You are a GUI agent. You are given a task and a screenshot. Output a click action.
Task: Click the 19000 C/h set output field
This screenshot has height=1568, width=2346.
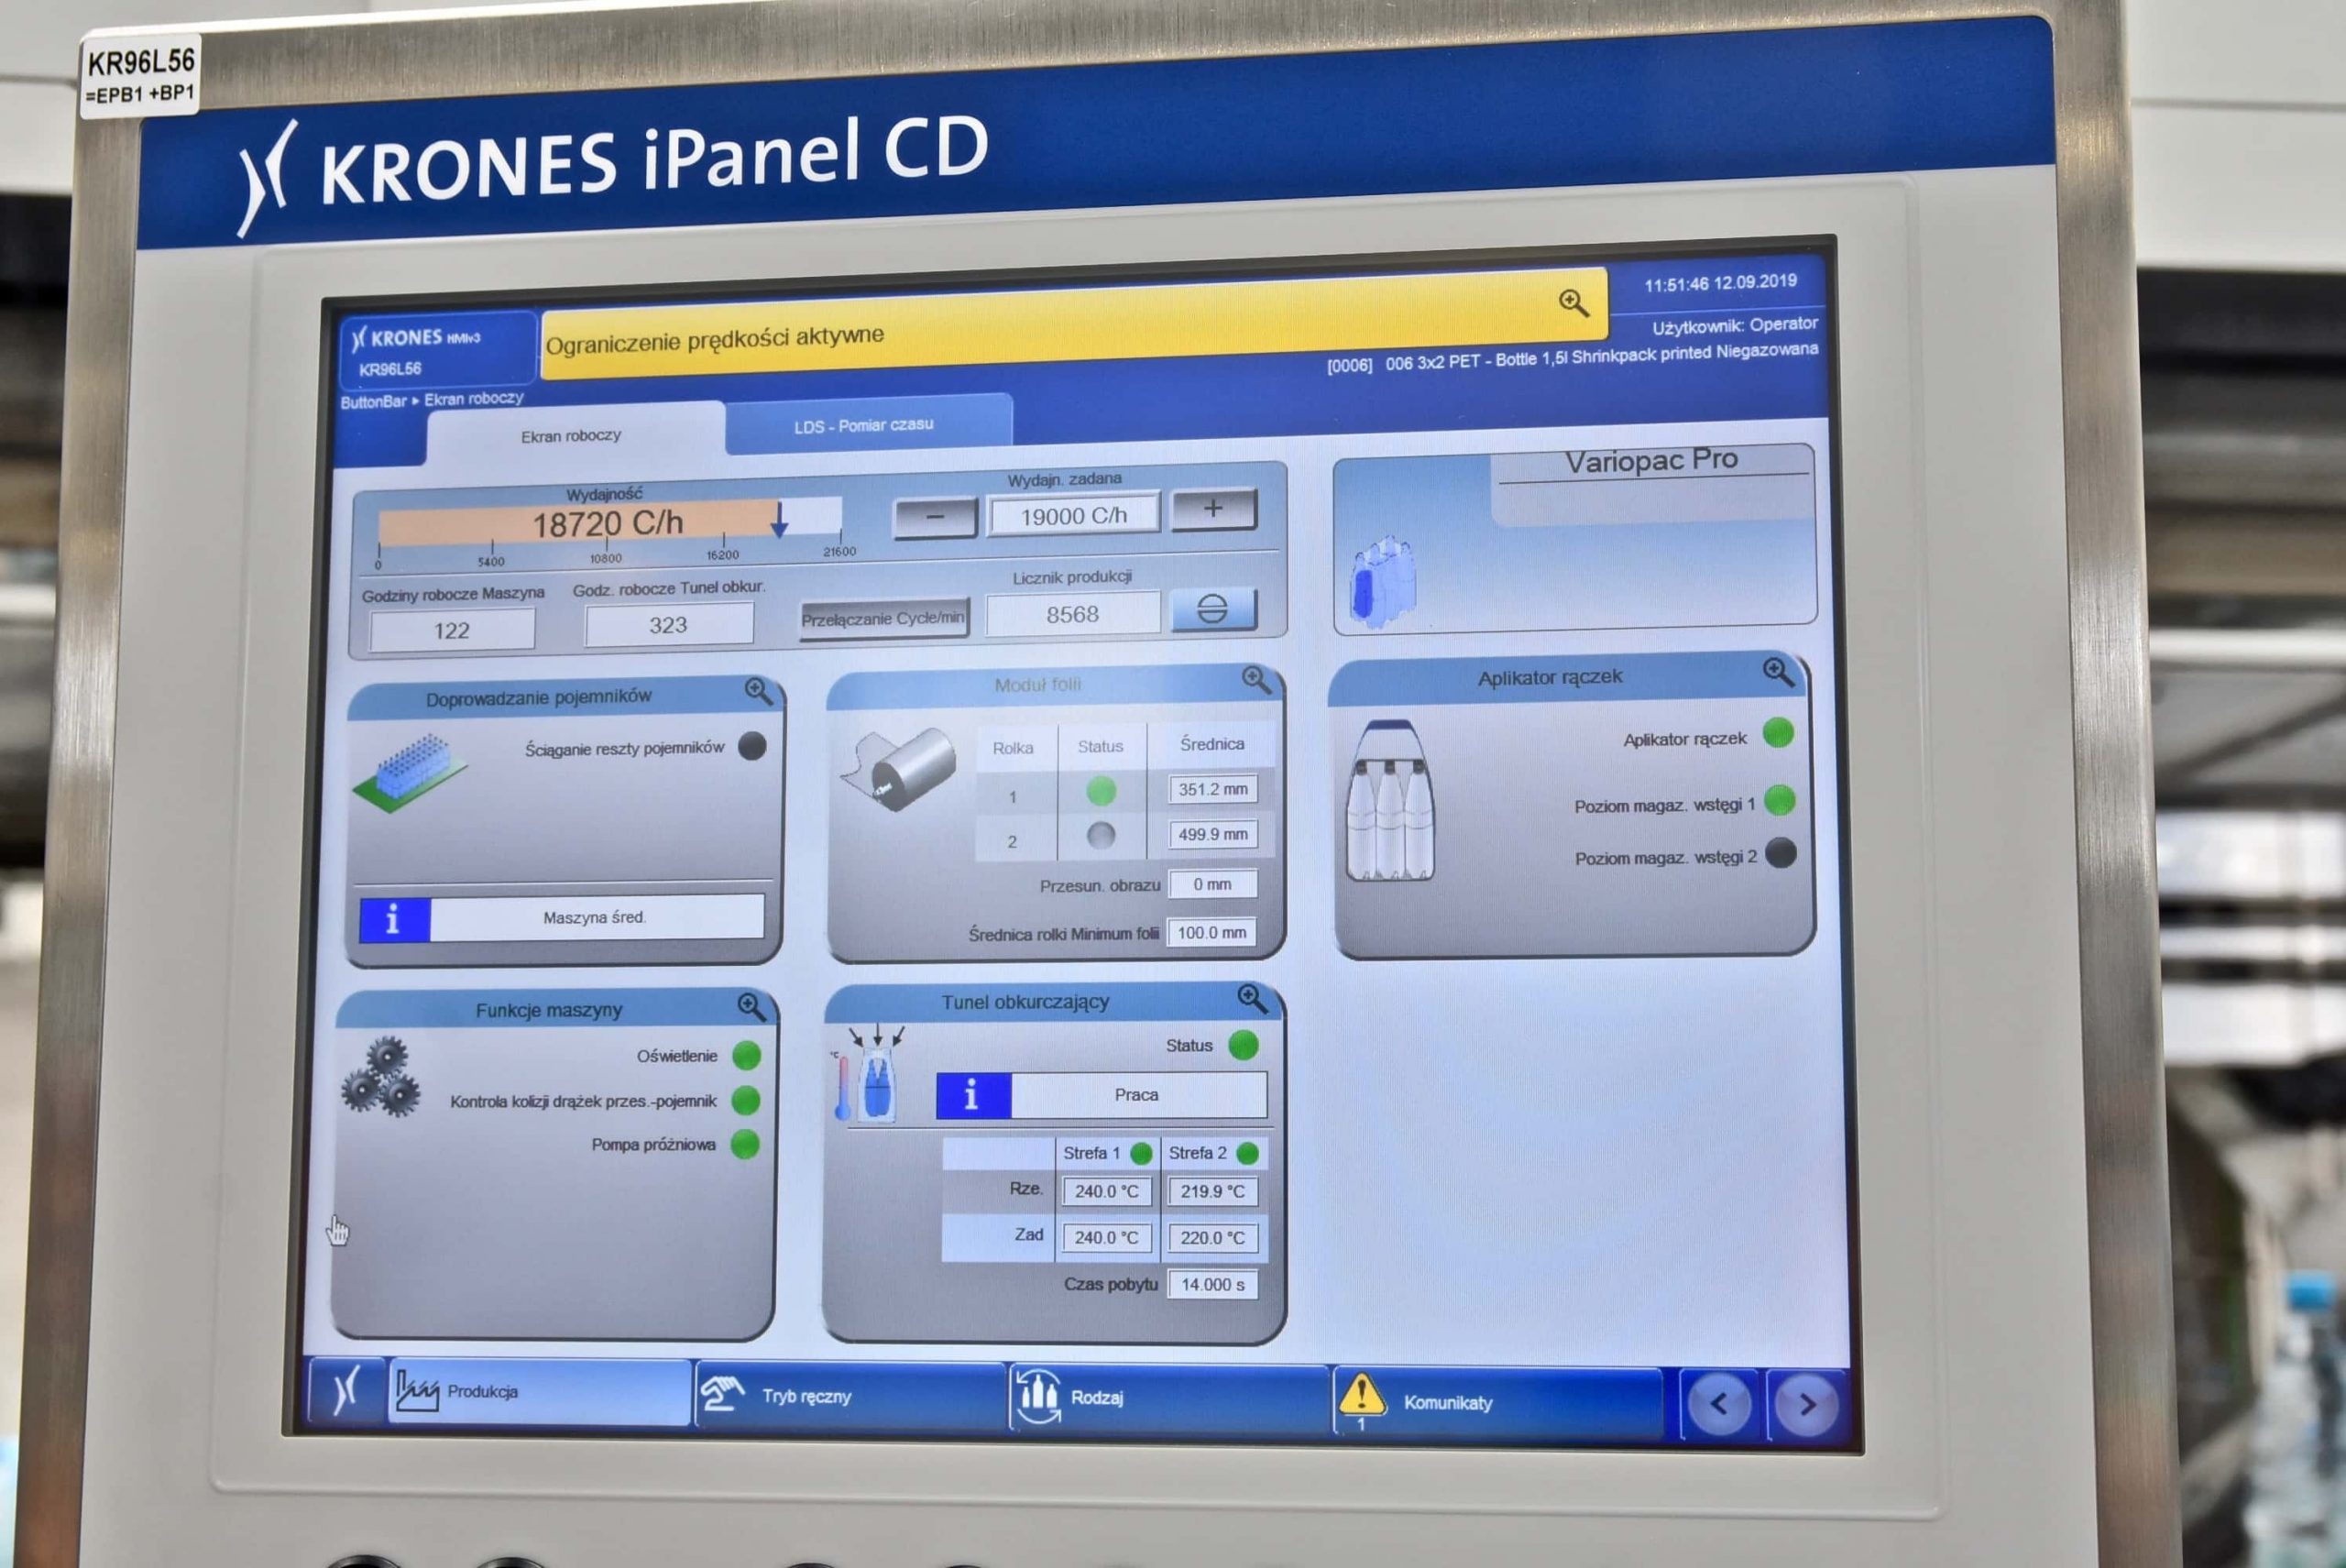click(x=1073, y=515)
